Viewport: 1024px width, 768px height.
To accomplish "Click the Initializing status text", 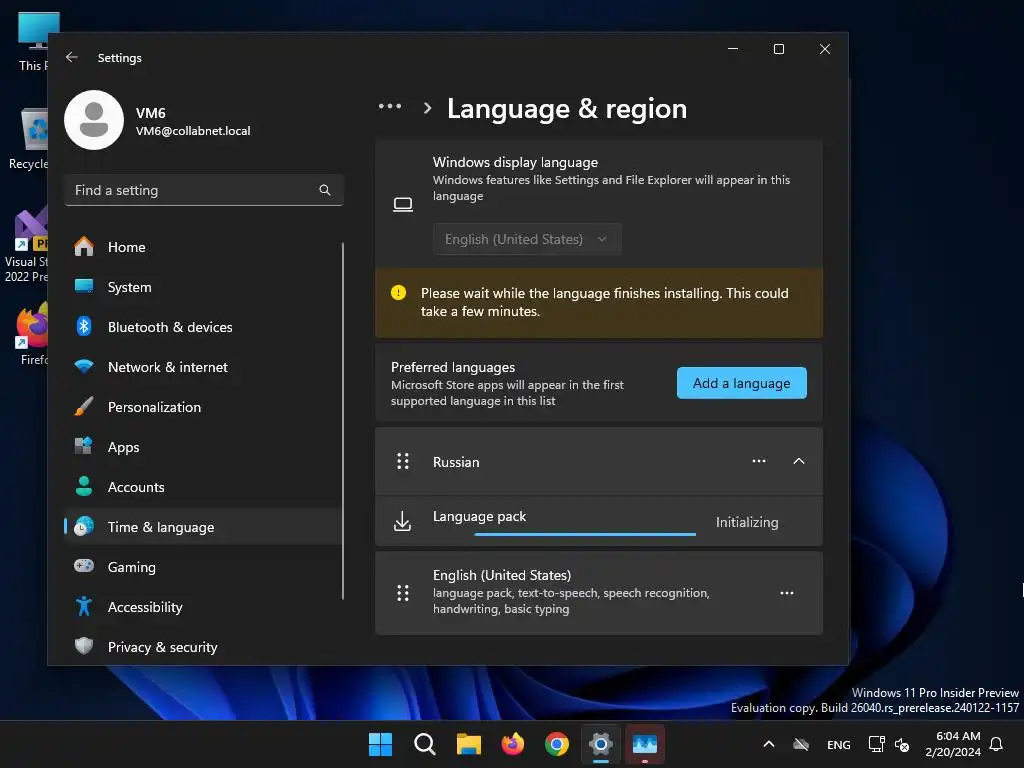I will pyautogui.click(x=746, y=522).
